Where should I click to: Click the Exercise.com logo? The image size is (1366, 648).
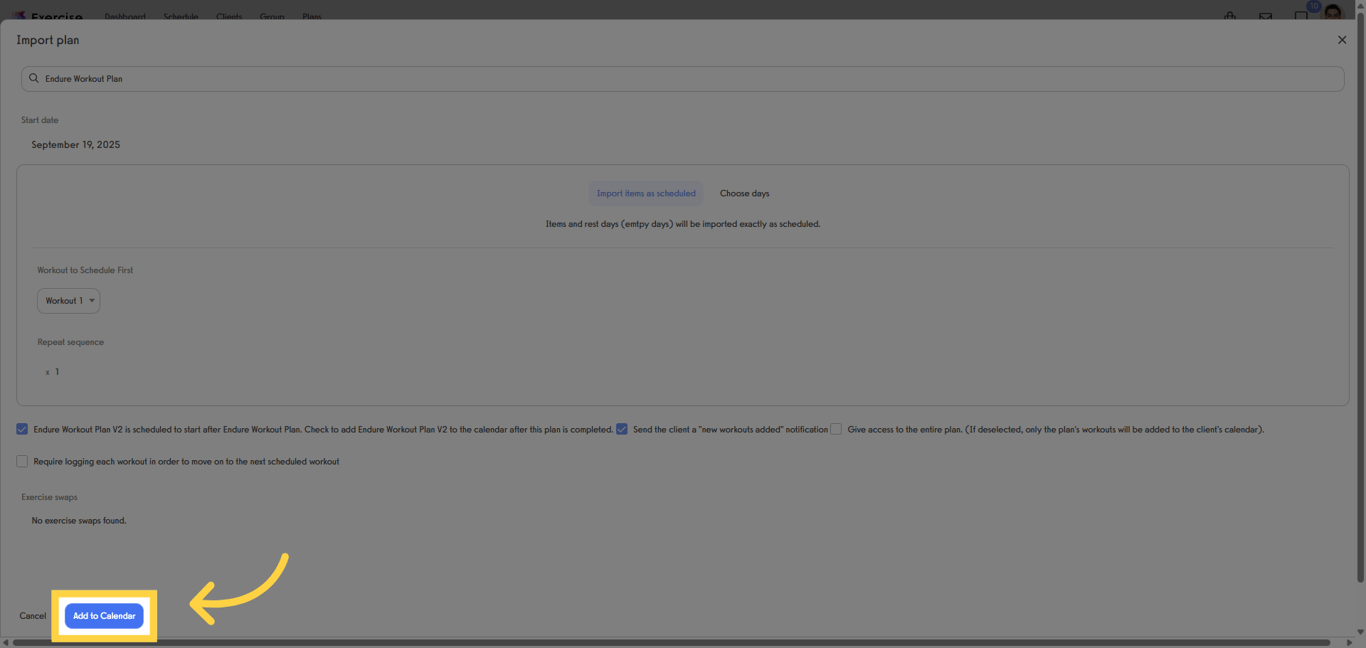(x=43, y=15)
